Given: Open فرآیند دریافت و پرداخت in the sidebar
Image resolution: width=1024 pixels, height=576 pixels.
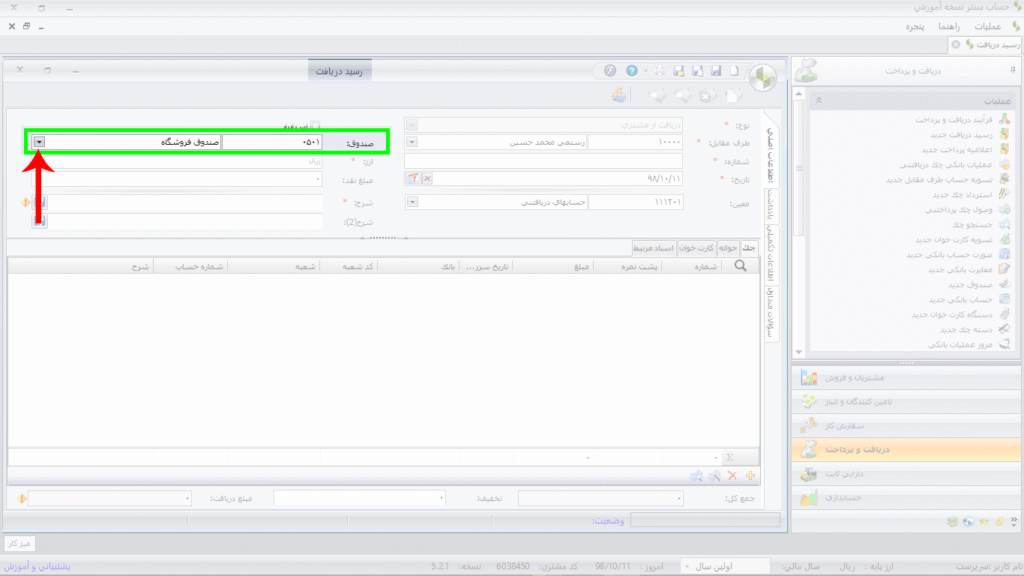Looking at the screenshot, I should 953,120.
